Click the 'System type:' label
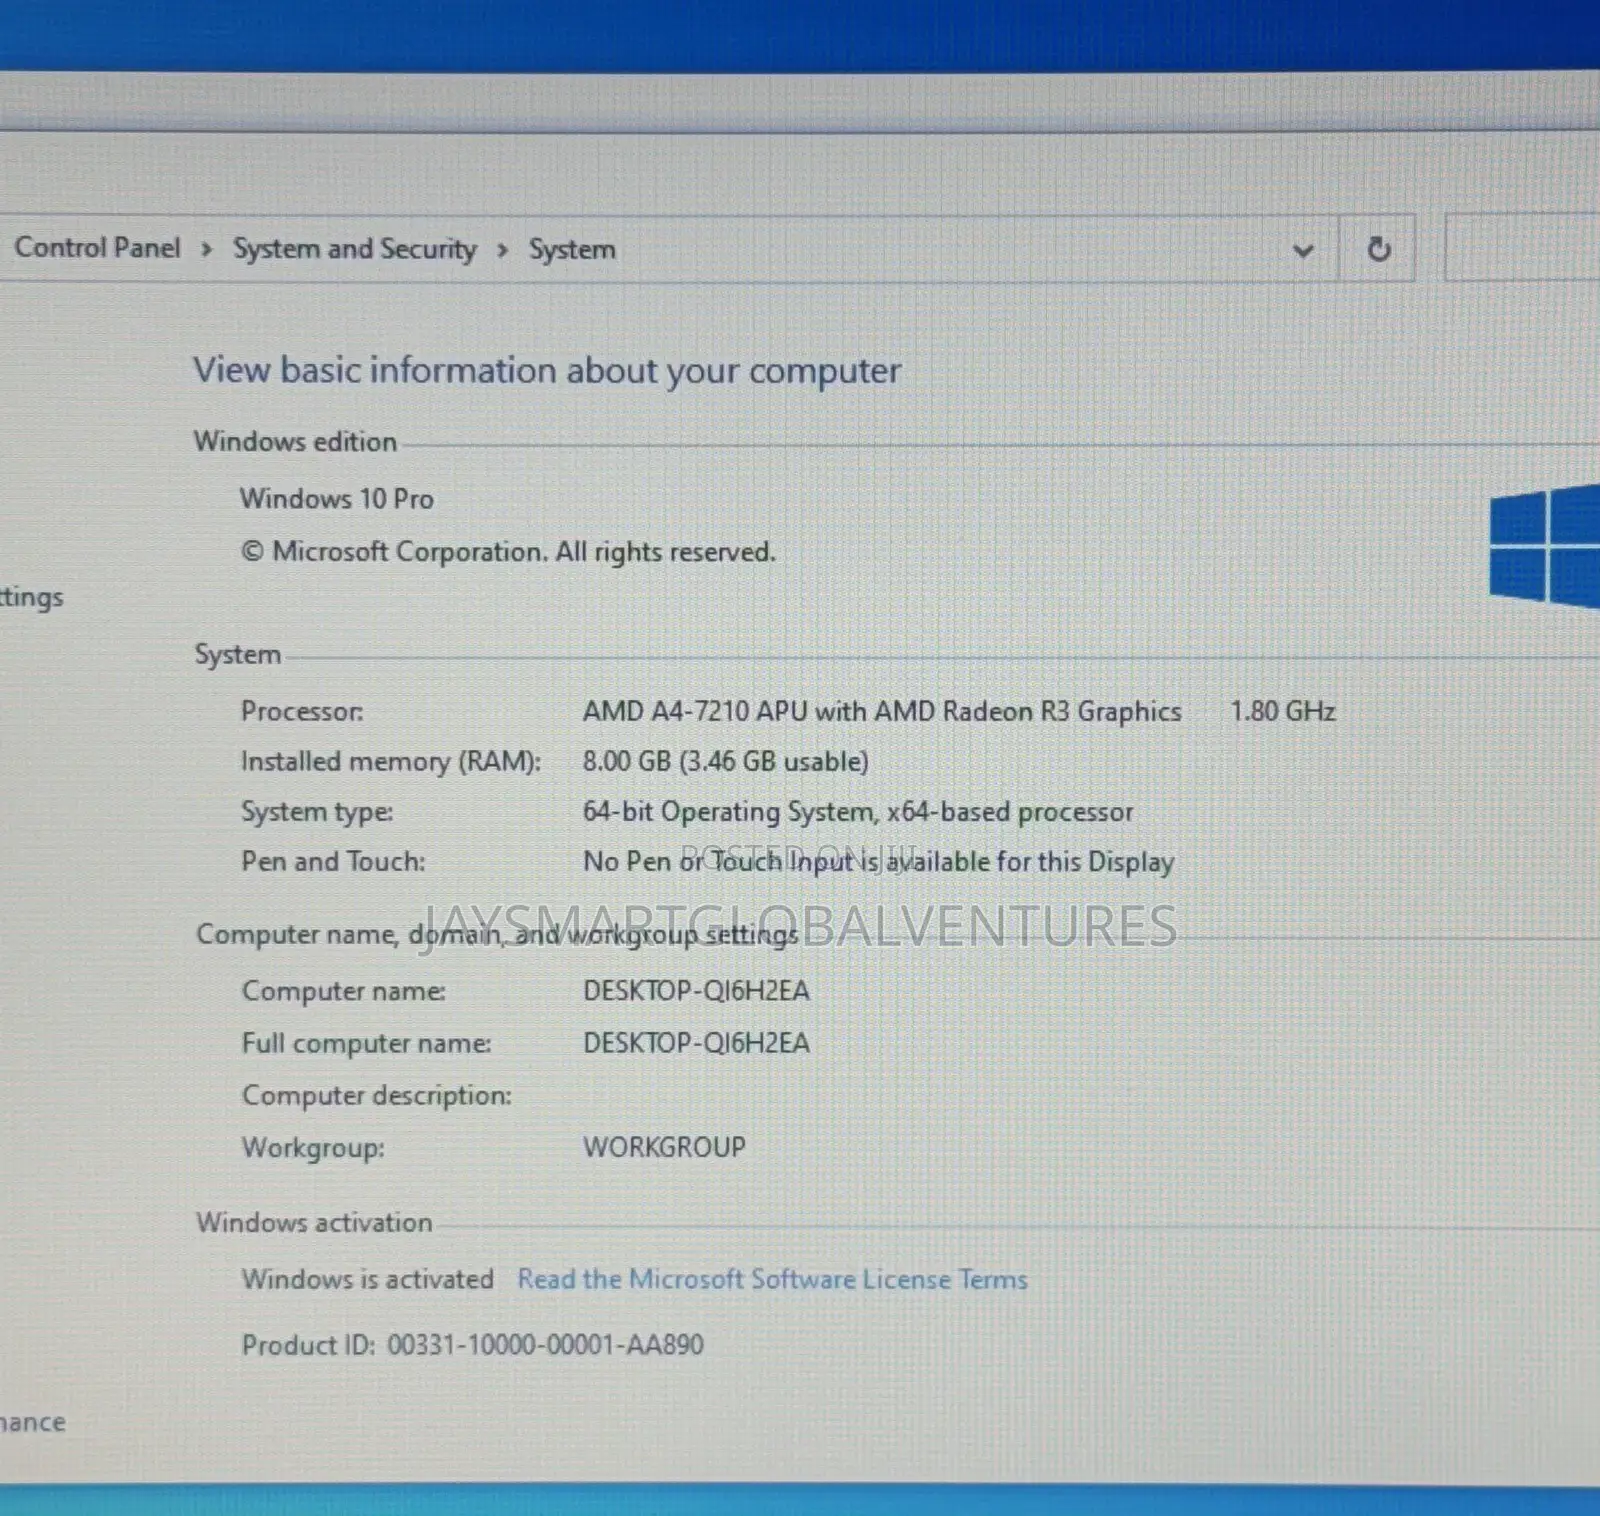This screenshot has height=1516, width=1600. click(x=317, y=811)
